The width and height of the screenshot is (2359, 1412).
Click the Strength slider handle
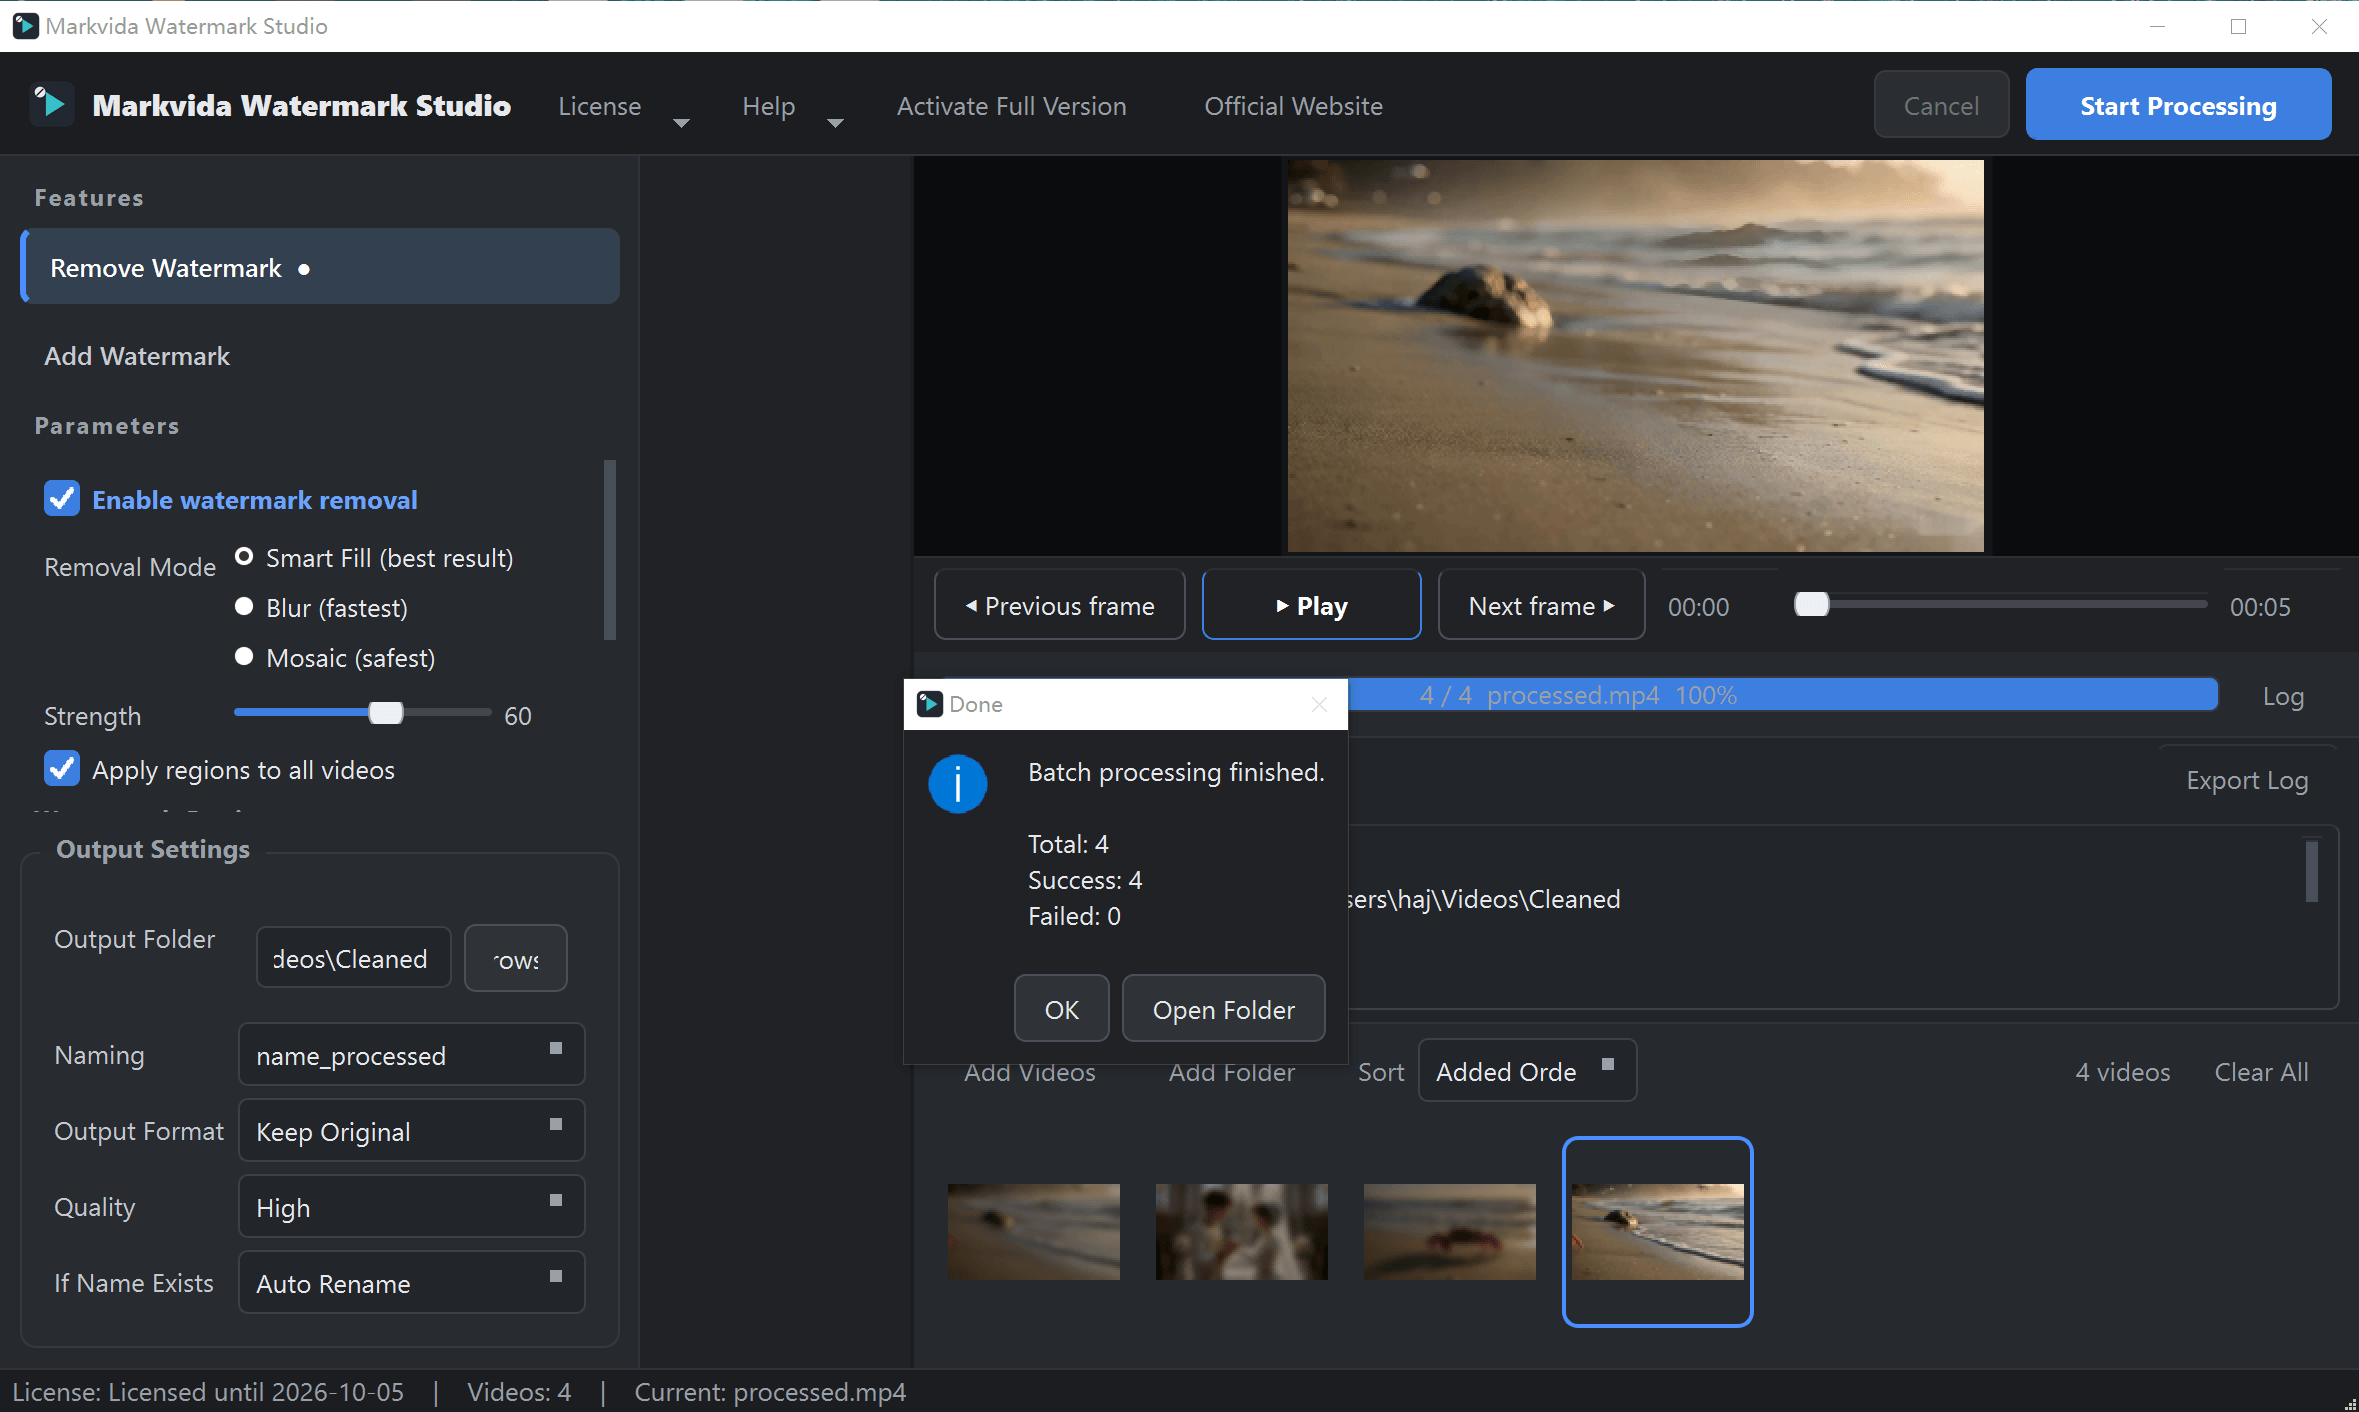click(385, 713)
